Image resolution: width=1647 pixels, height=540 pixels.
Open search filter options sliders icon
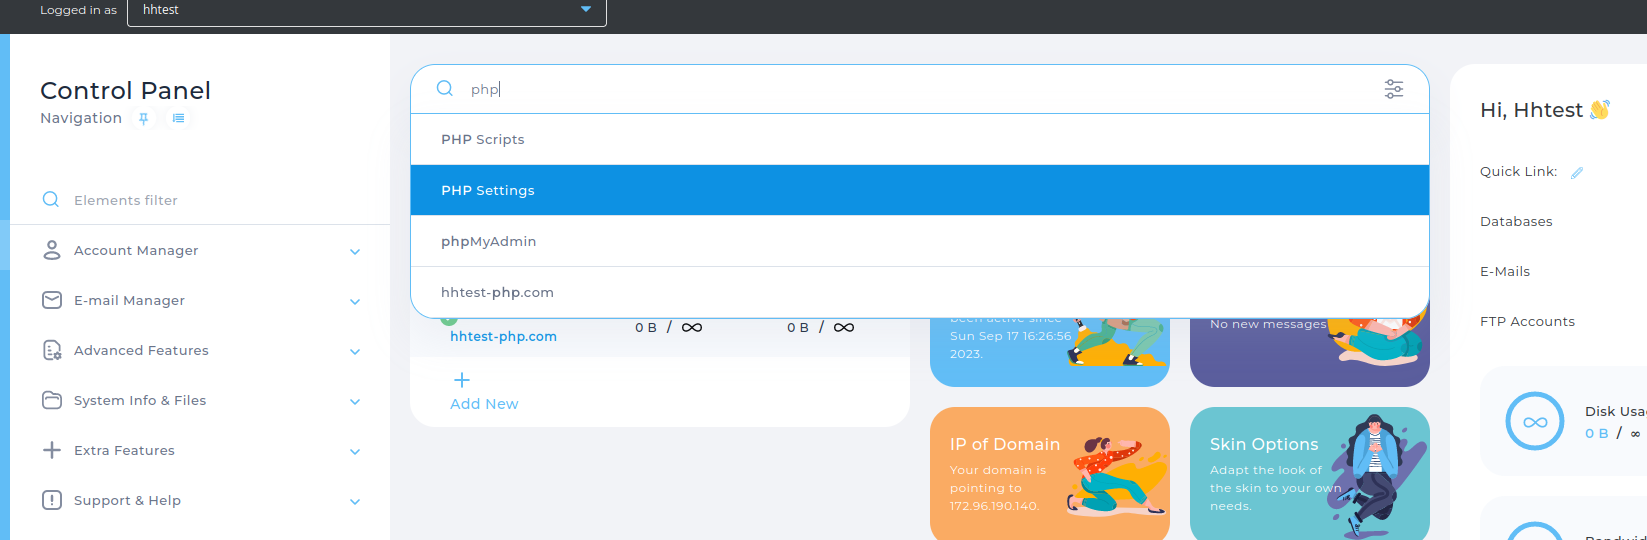1394,89
